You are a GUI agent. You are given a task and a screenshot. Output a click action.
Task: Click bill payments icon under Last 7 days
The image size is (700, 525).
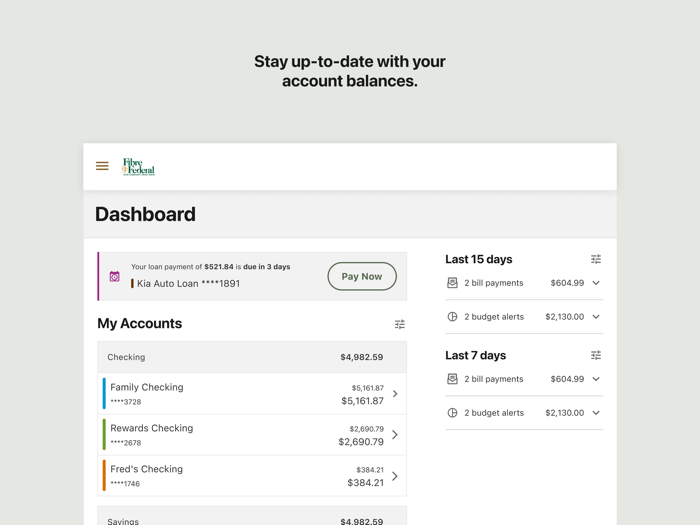452,379
